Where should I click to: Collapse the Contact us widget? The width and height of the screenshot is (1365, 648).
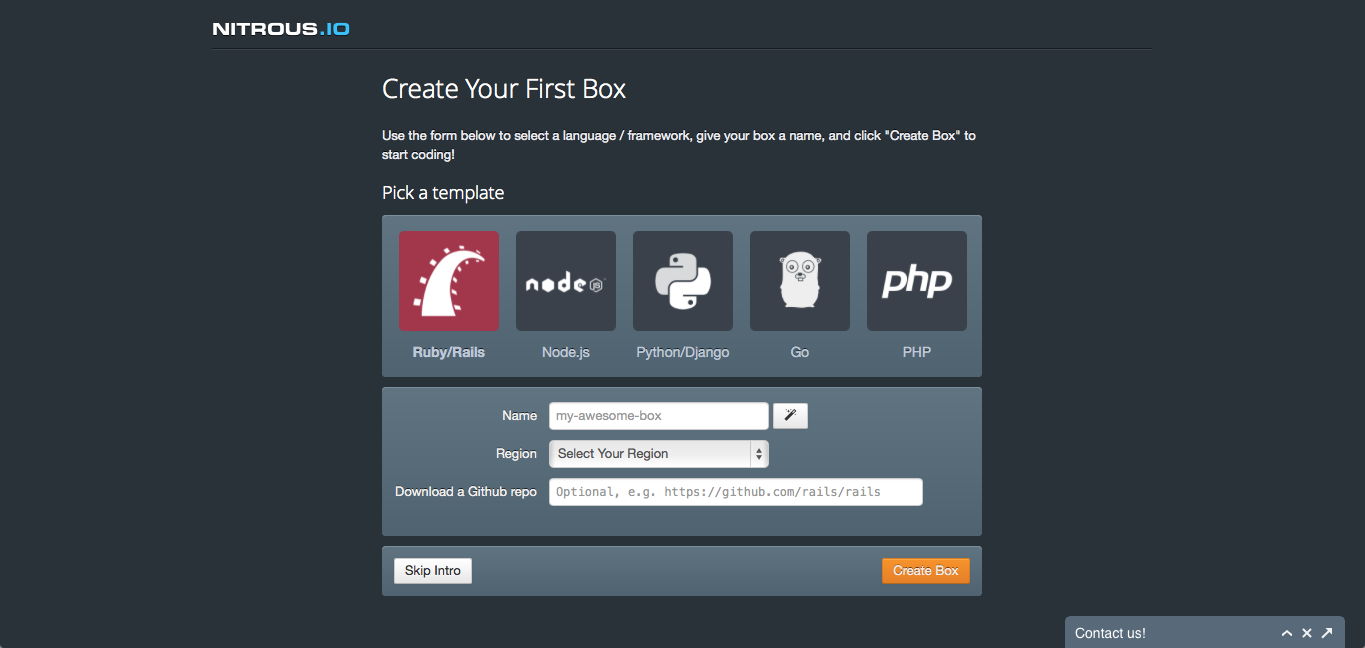click(x=1287, y=633)
